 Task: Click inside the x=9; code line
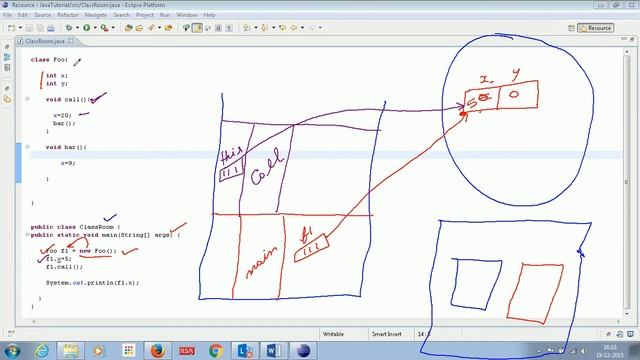68,163
